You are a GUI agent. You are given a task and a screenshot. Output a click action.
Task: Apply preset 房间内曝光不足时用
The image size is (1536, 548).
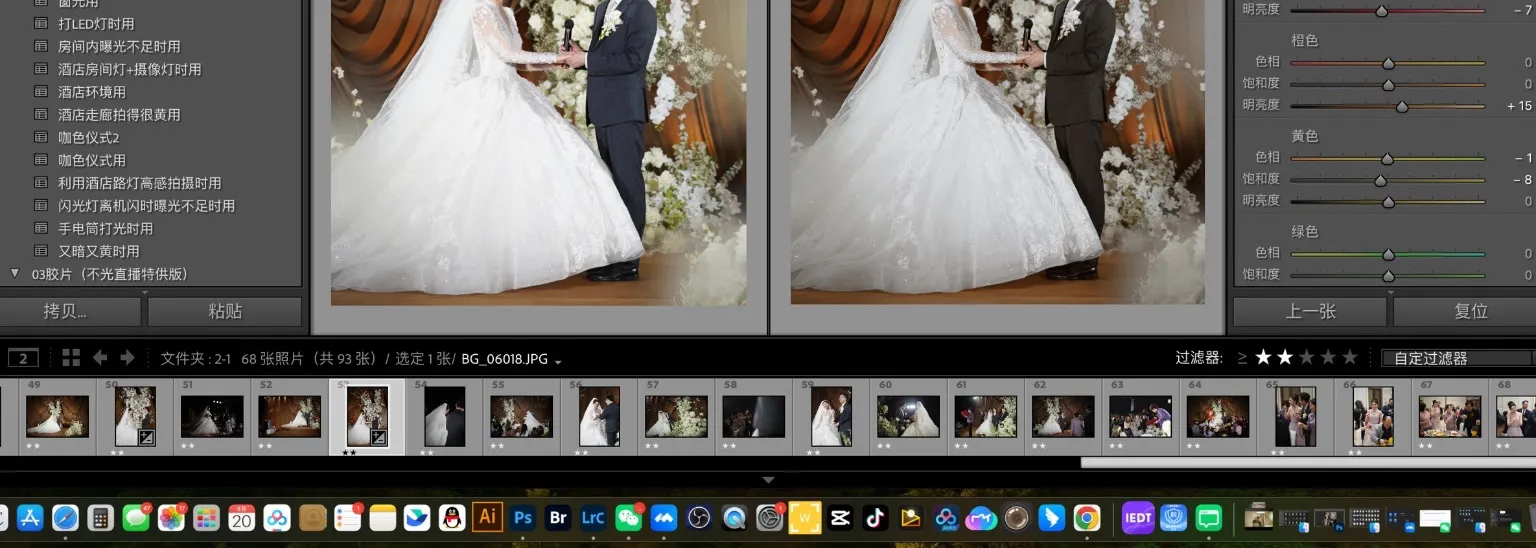click(x=119, y=46)
